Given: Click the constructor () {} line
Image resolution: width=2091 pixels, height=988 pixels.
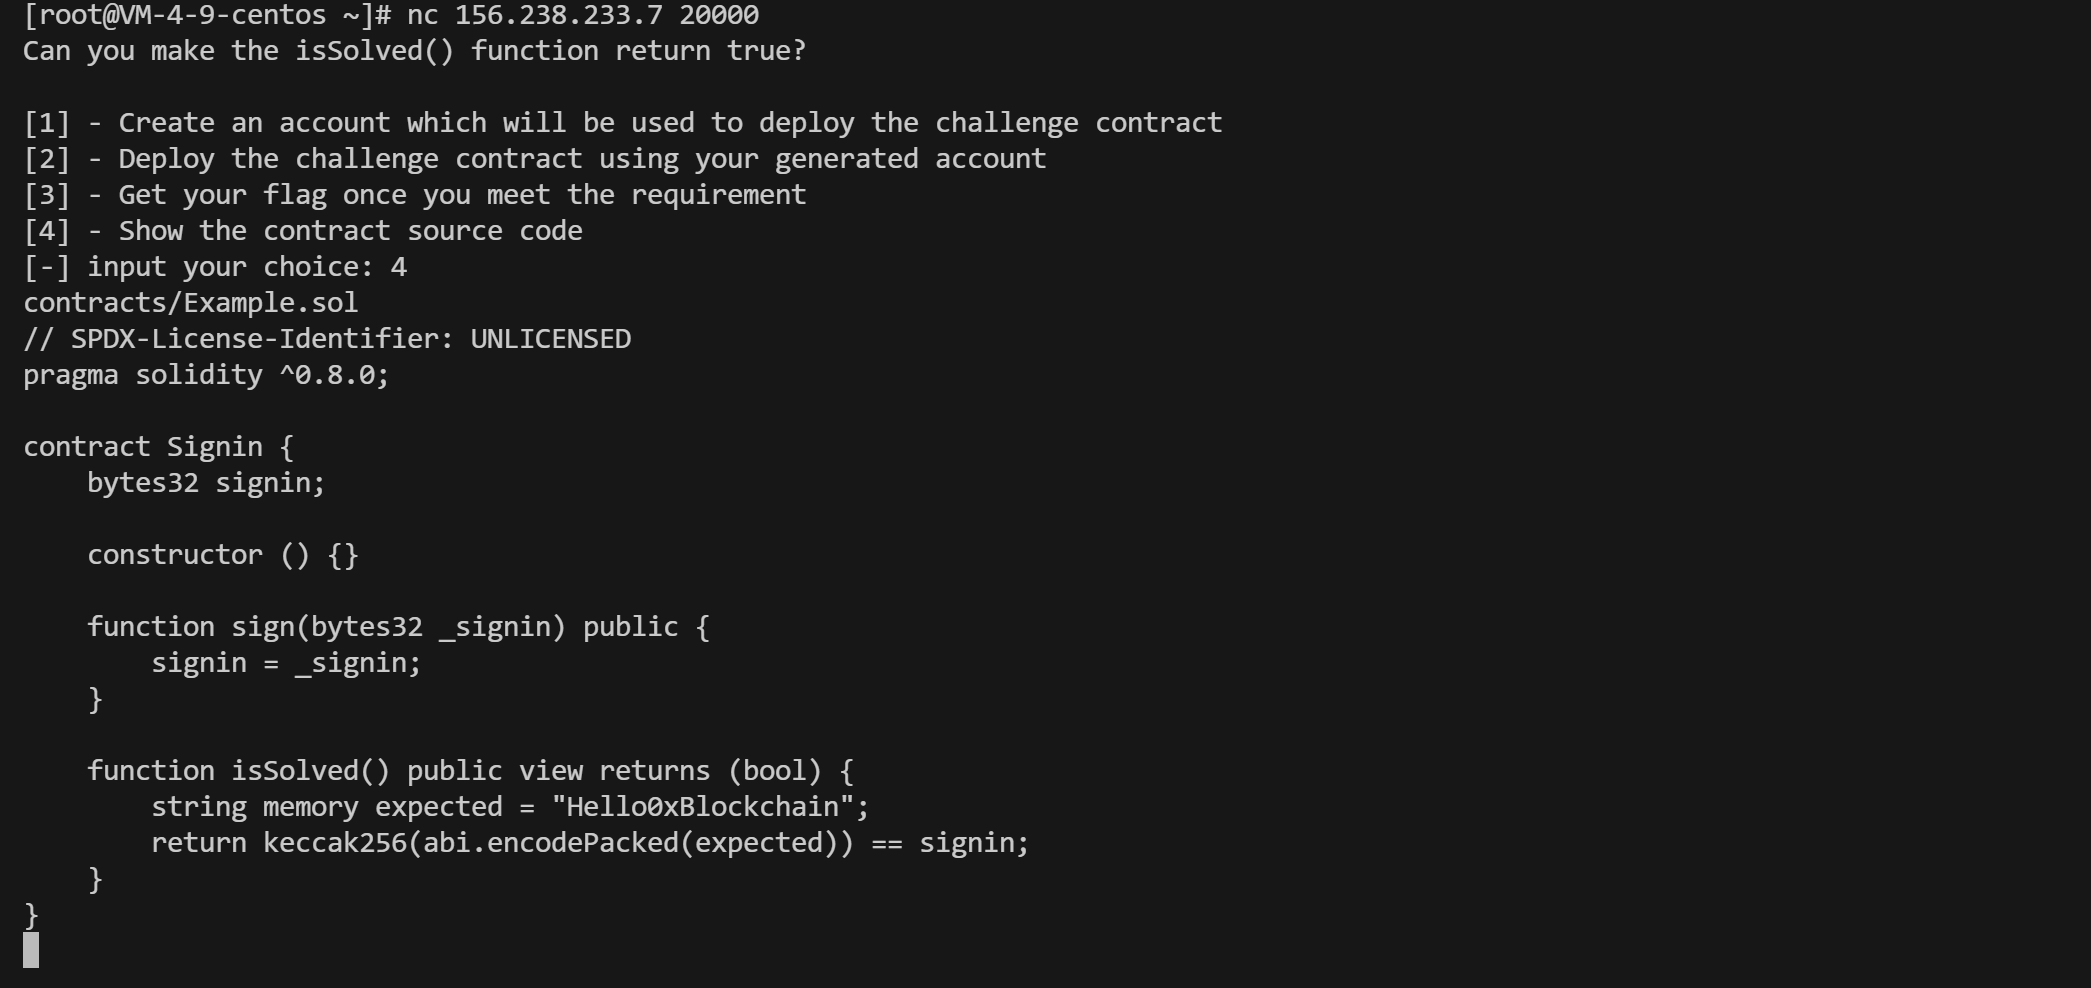Looking at the screenshot, I should [x=223, y=555].
